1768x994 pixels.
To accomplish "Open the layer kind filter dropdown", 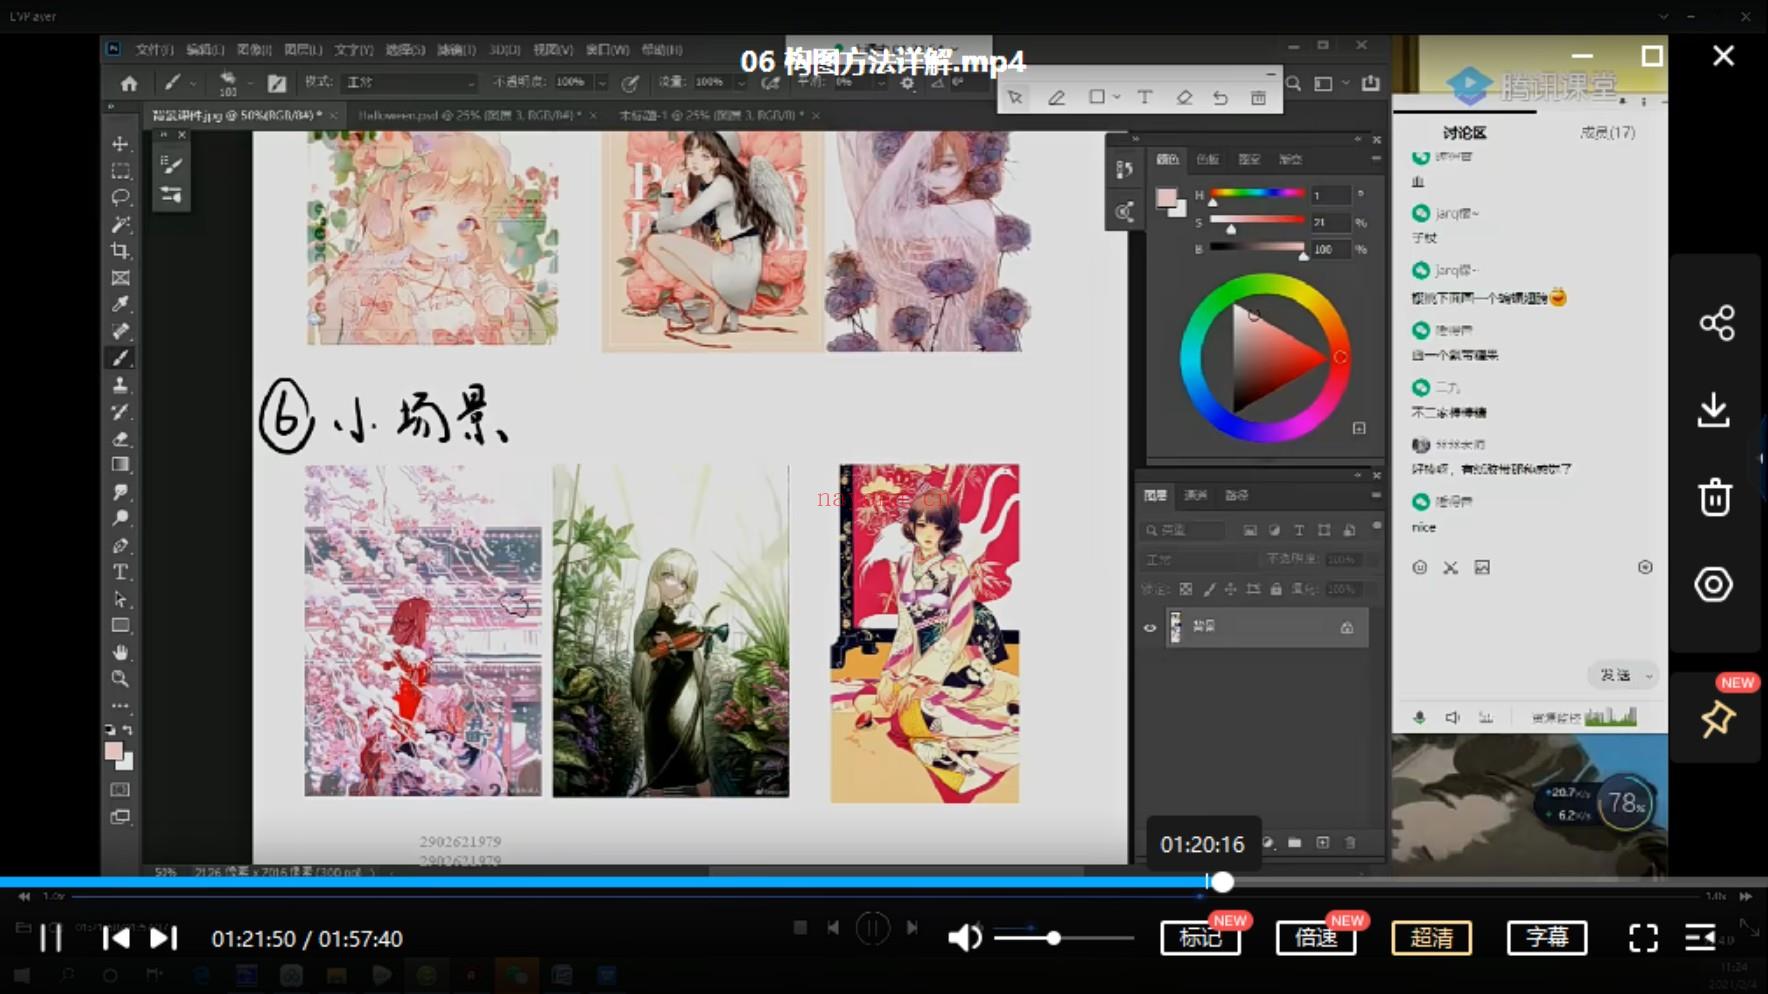I will pos(1185,530).
